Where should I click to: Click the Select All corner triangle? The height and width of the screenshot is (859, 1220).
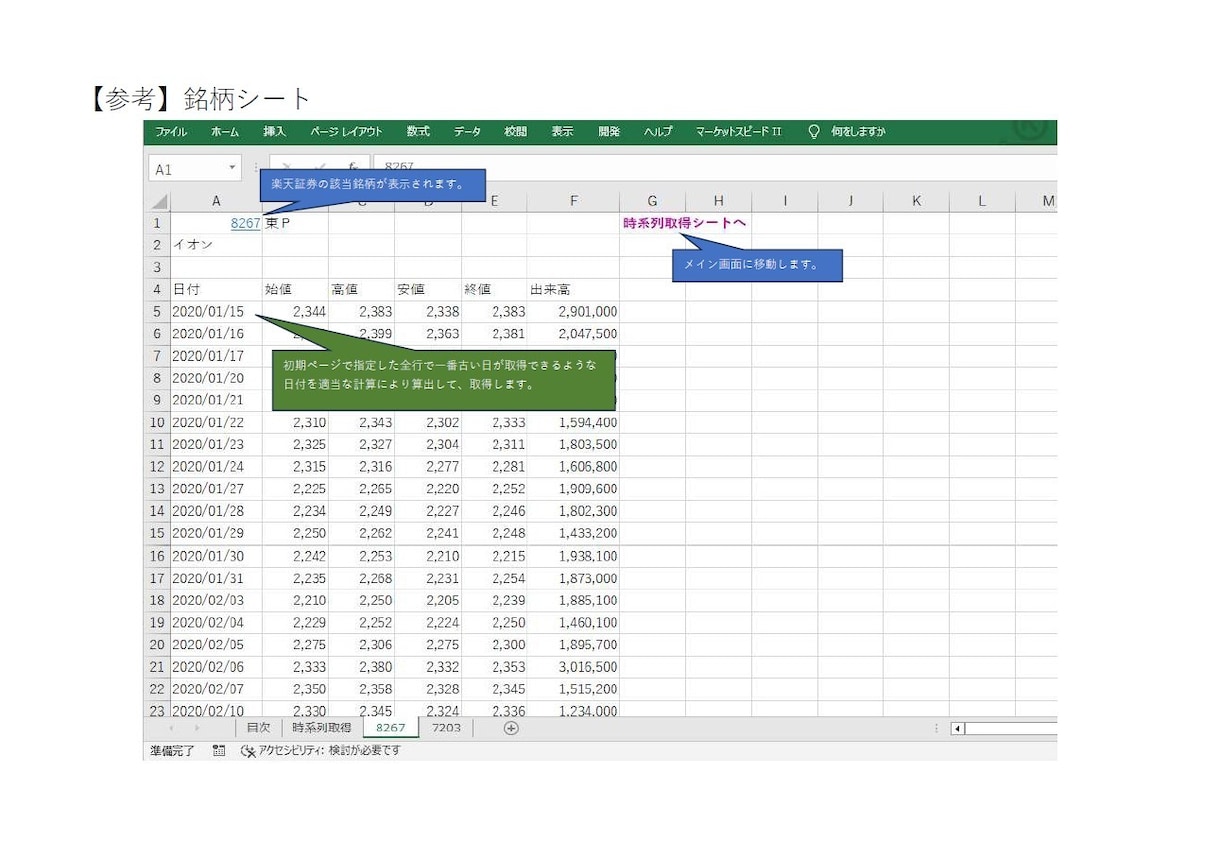click(160, 202)
